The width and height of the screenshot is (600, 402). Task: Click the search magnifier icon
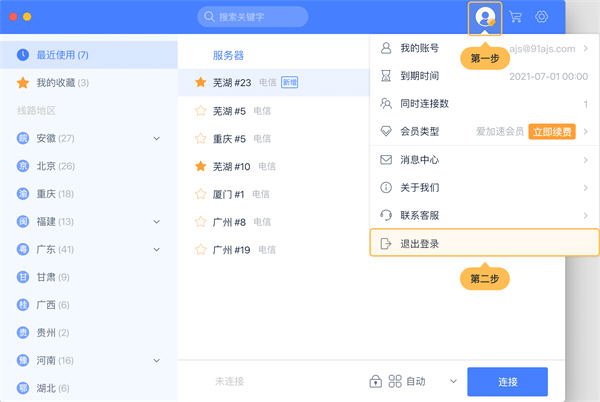(209, 16)
